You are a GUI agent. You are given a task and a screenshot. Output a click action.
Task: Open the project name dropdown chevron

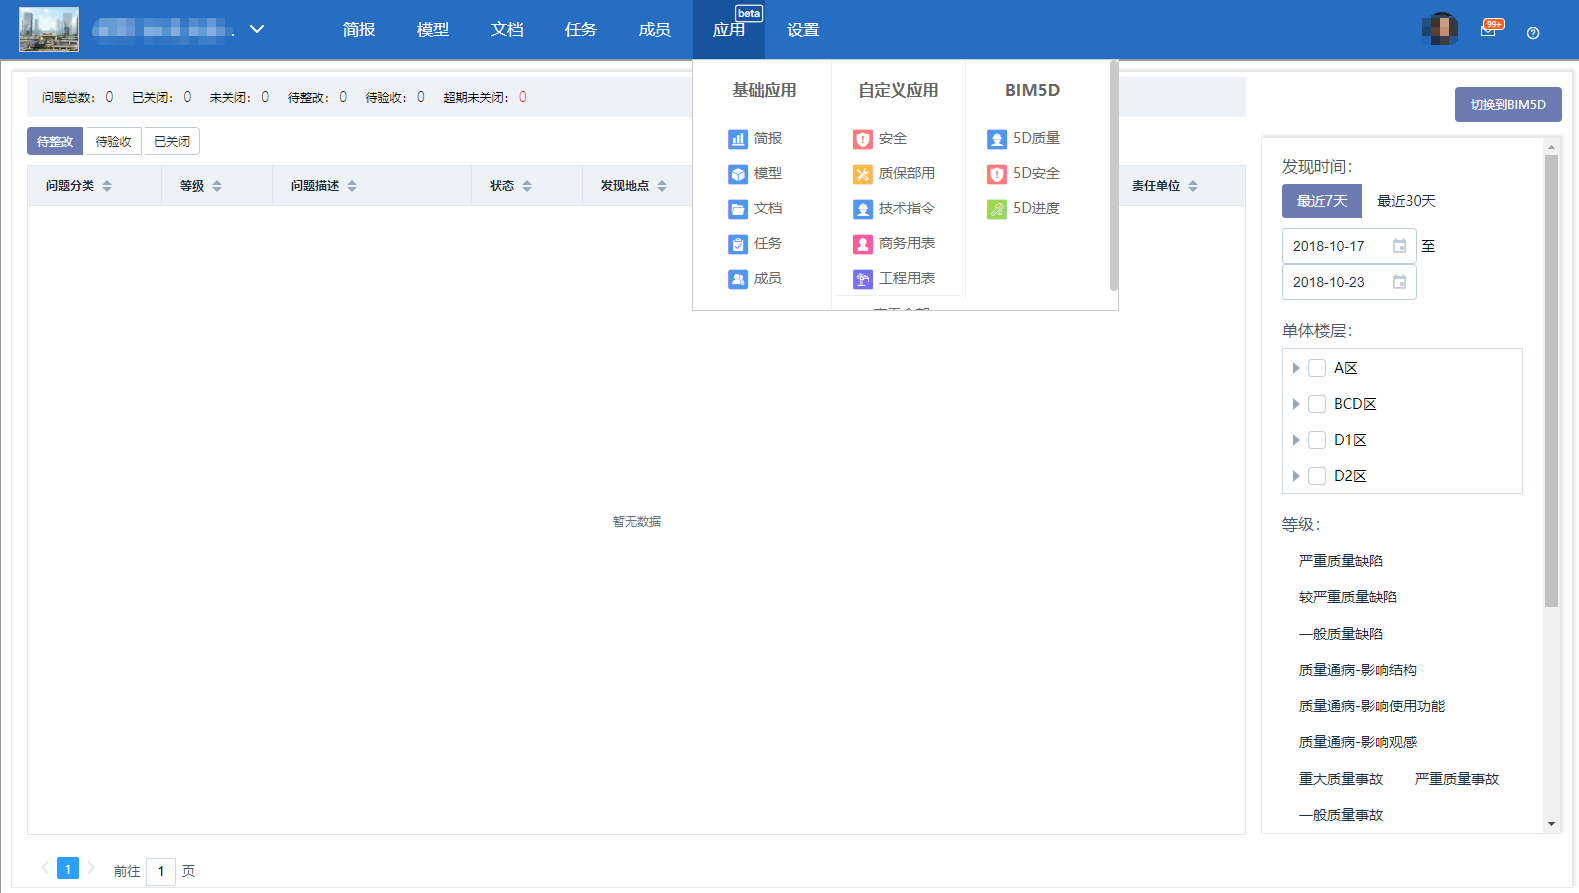(257, 29)
